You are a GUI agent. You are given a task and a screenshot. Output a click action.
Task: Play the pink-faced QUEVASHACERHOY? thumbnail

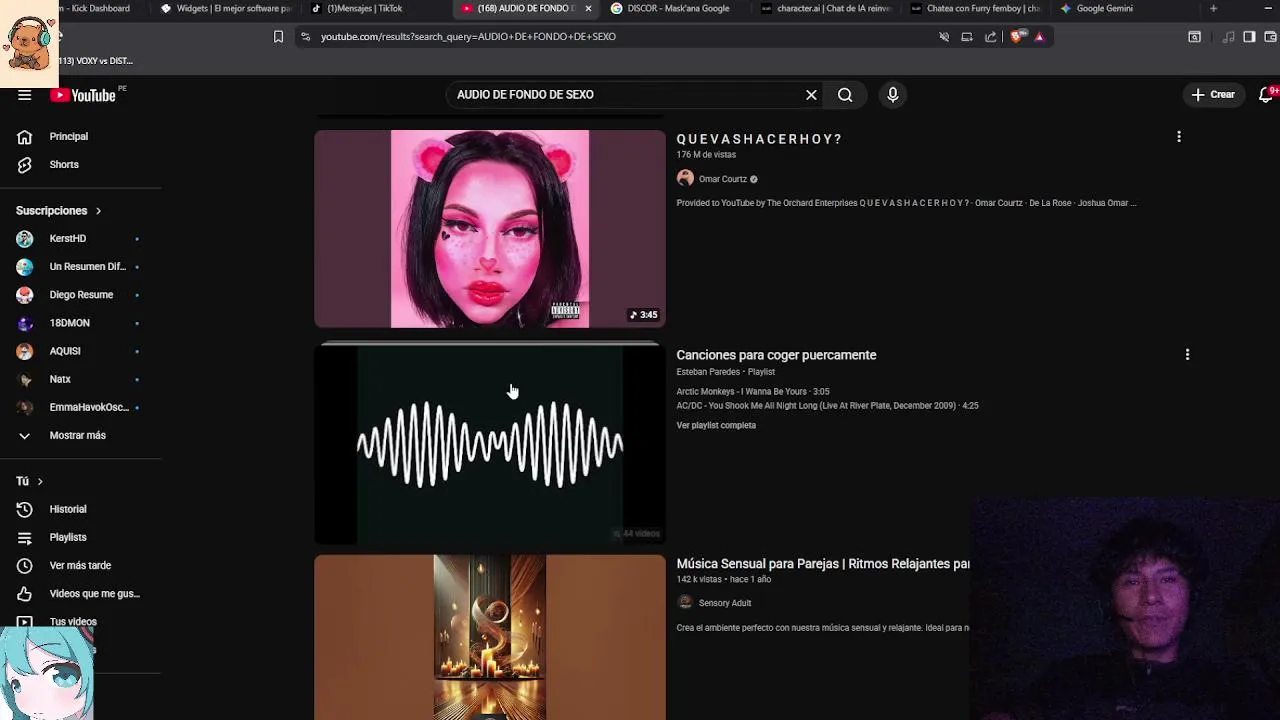click(x=489, y=228)
